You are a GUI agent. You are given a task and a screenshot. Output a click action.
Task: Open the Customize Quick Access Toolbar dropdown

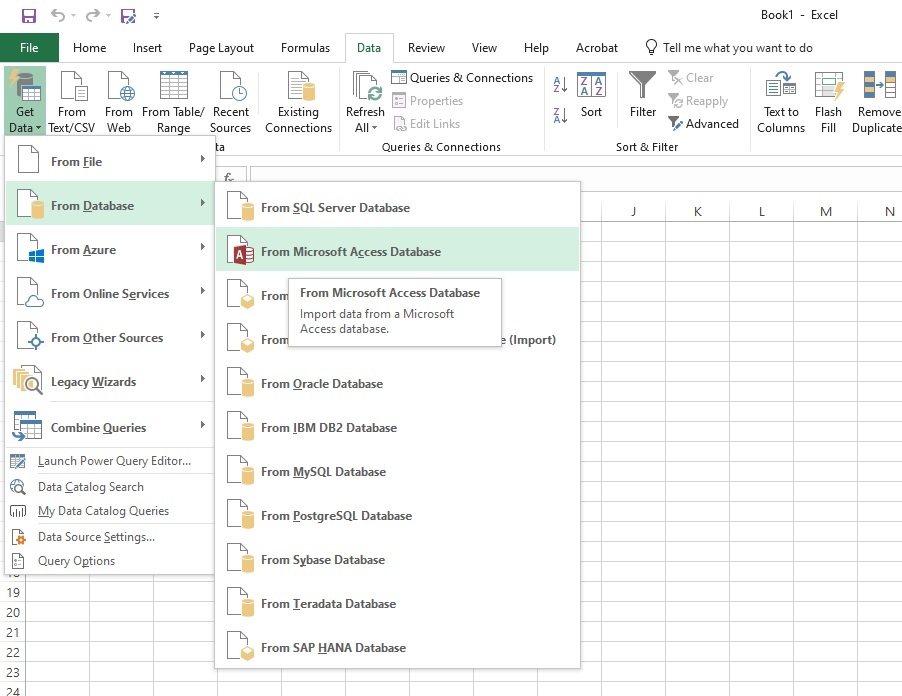pos(156,16)
